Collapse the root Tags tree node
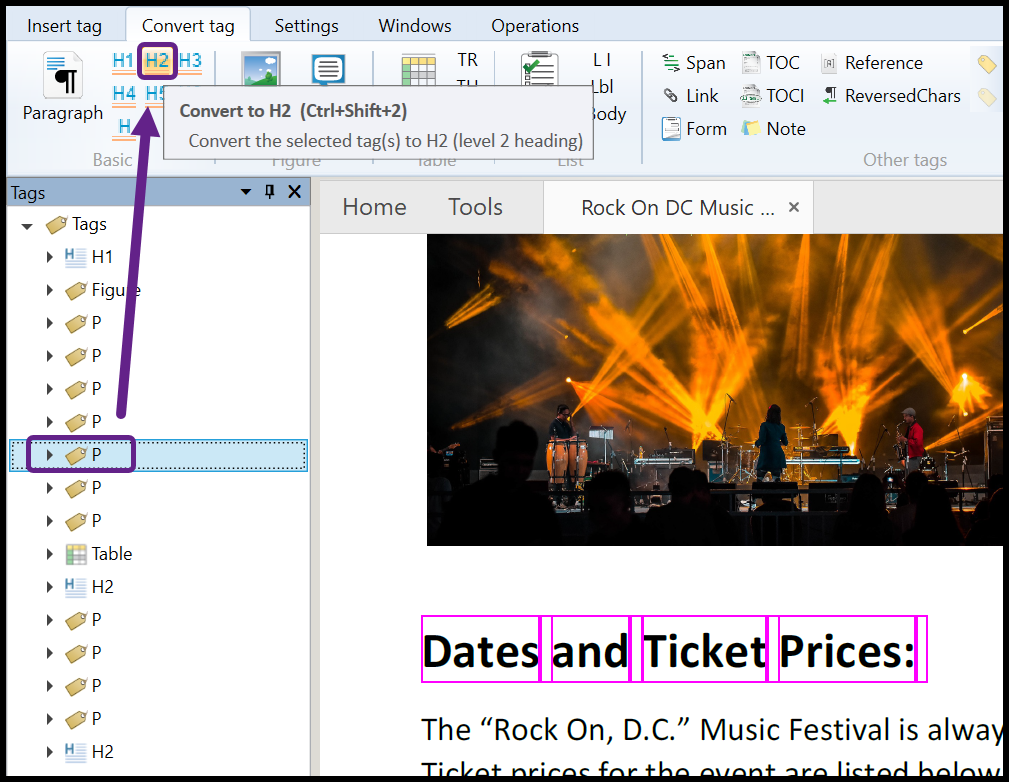The height and width of the screenshot is (782, 1009). click(x=27, y=225)
